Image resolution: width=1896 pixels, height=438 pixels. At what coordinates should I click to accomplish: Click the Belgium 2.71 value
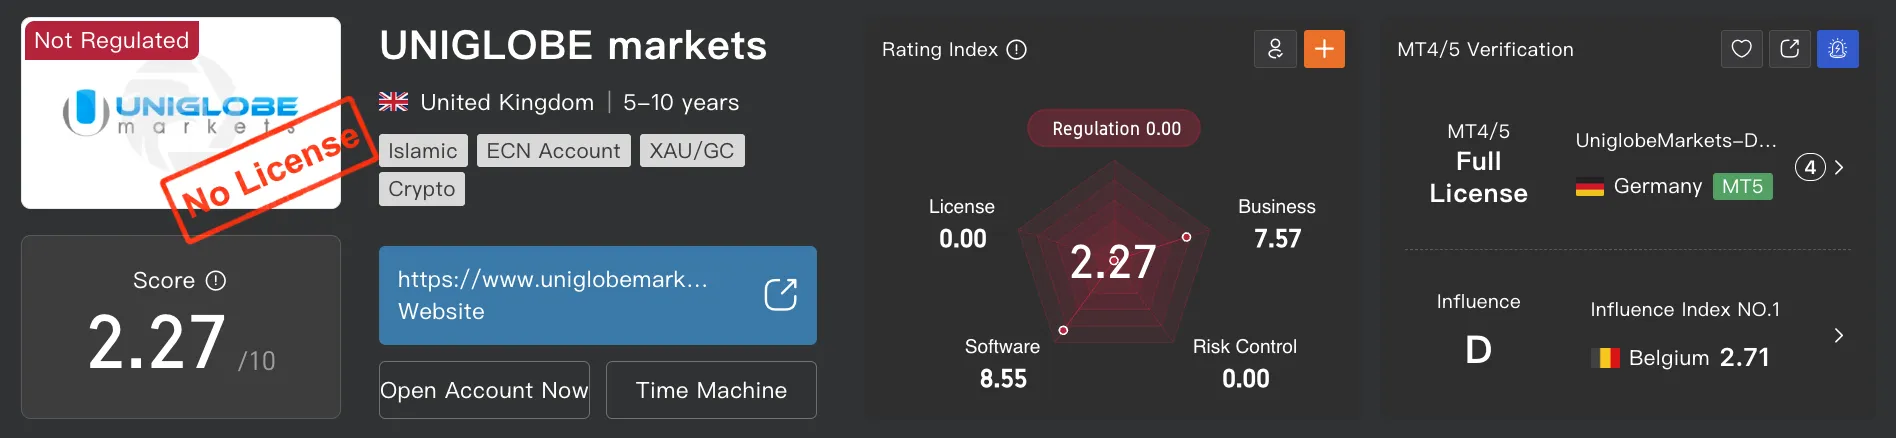click(x=1743, y=358)
